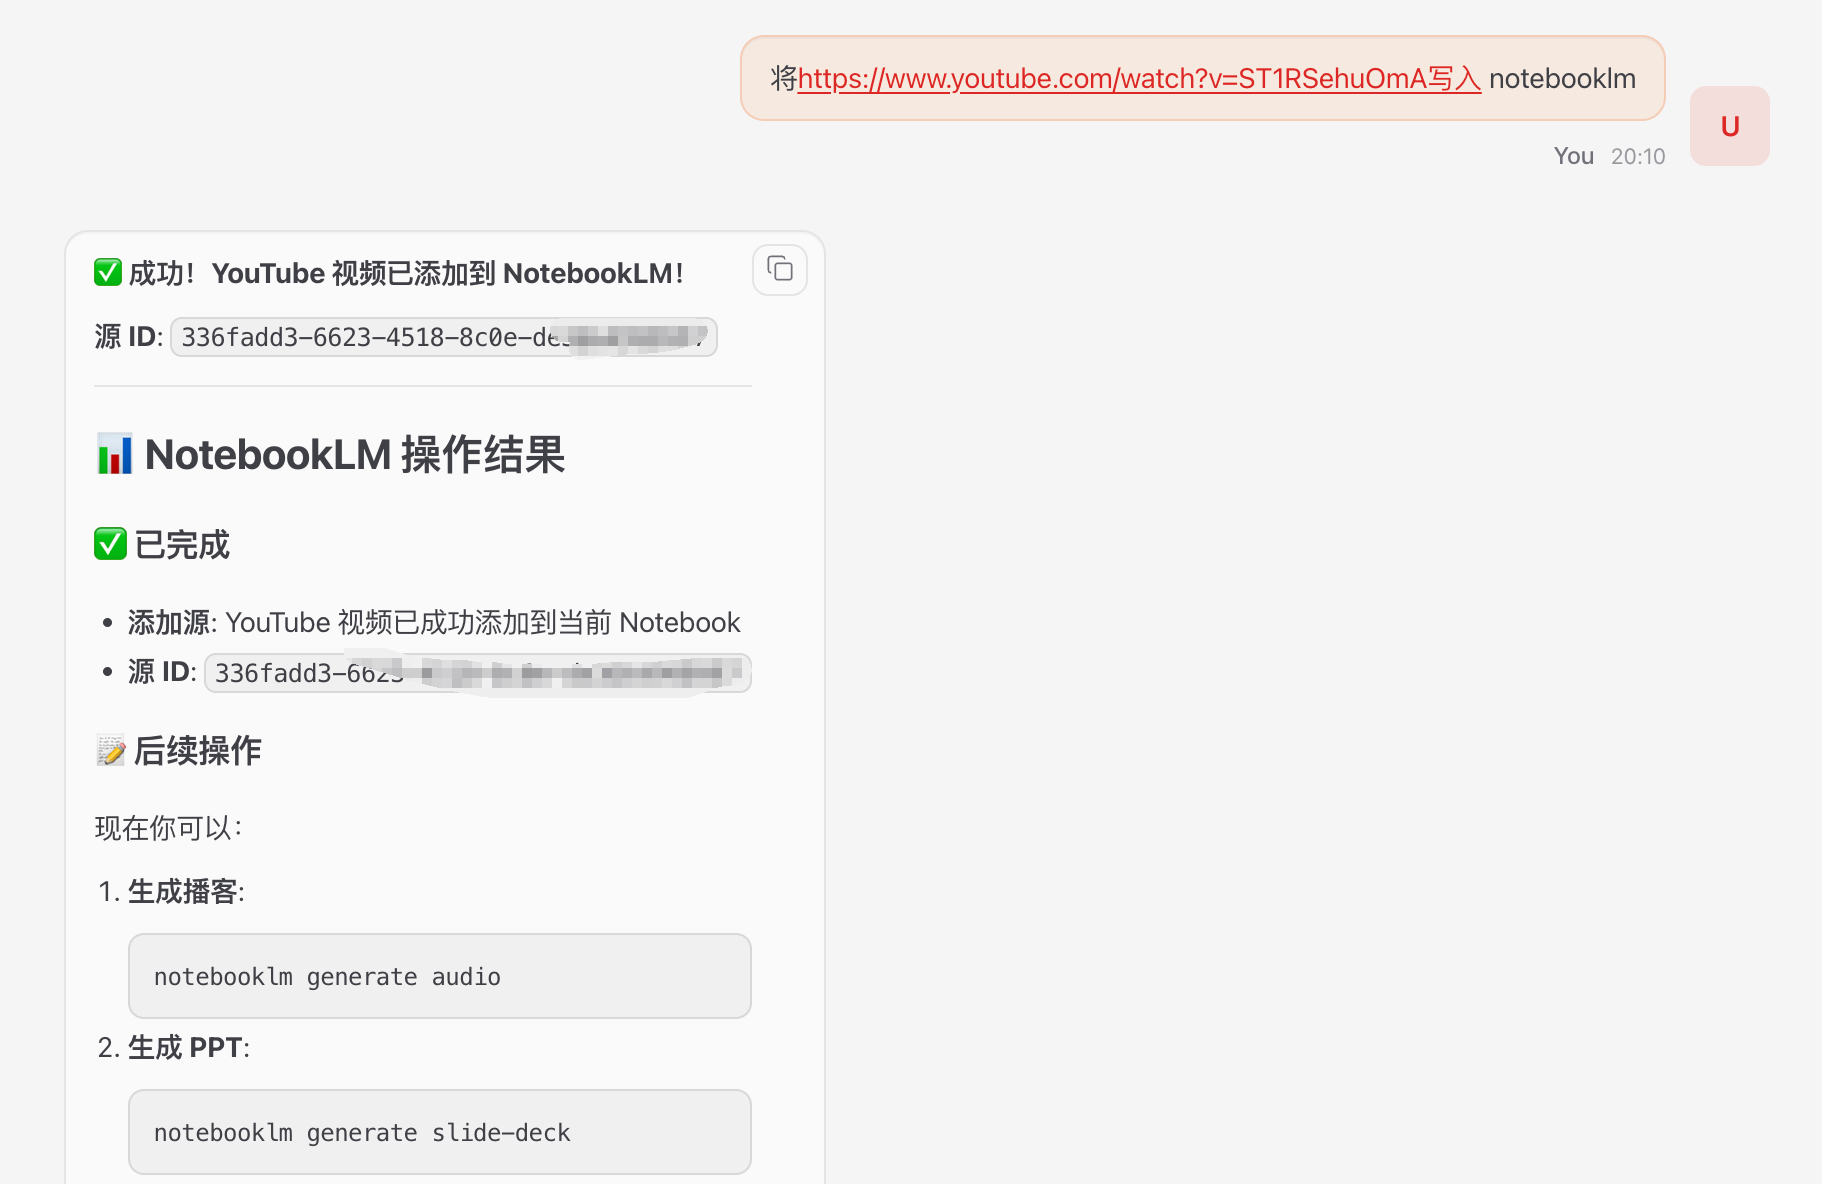Click the U user avatar icon
The image size is (1822, 1184).
tap(1728, 126)
